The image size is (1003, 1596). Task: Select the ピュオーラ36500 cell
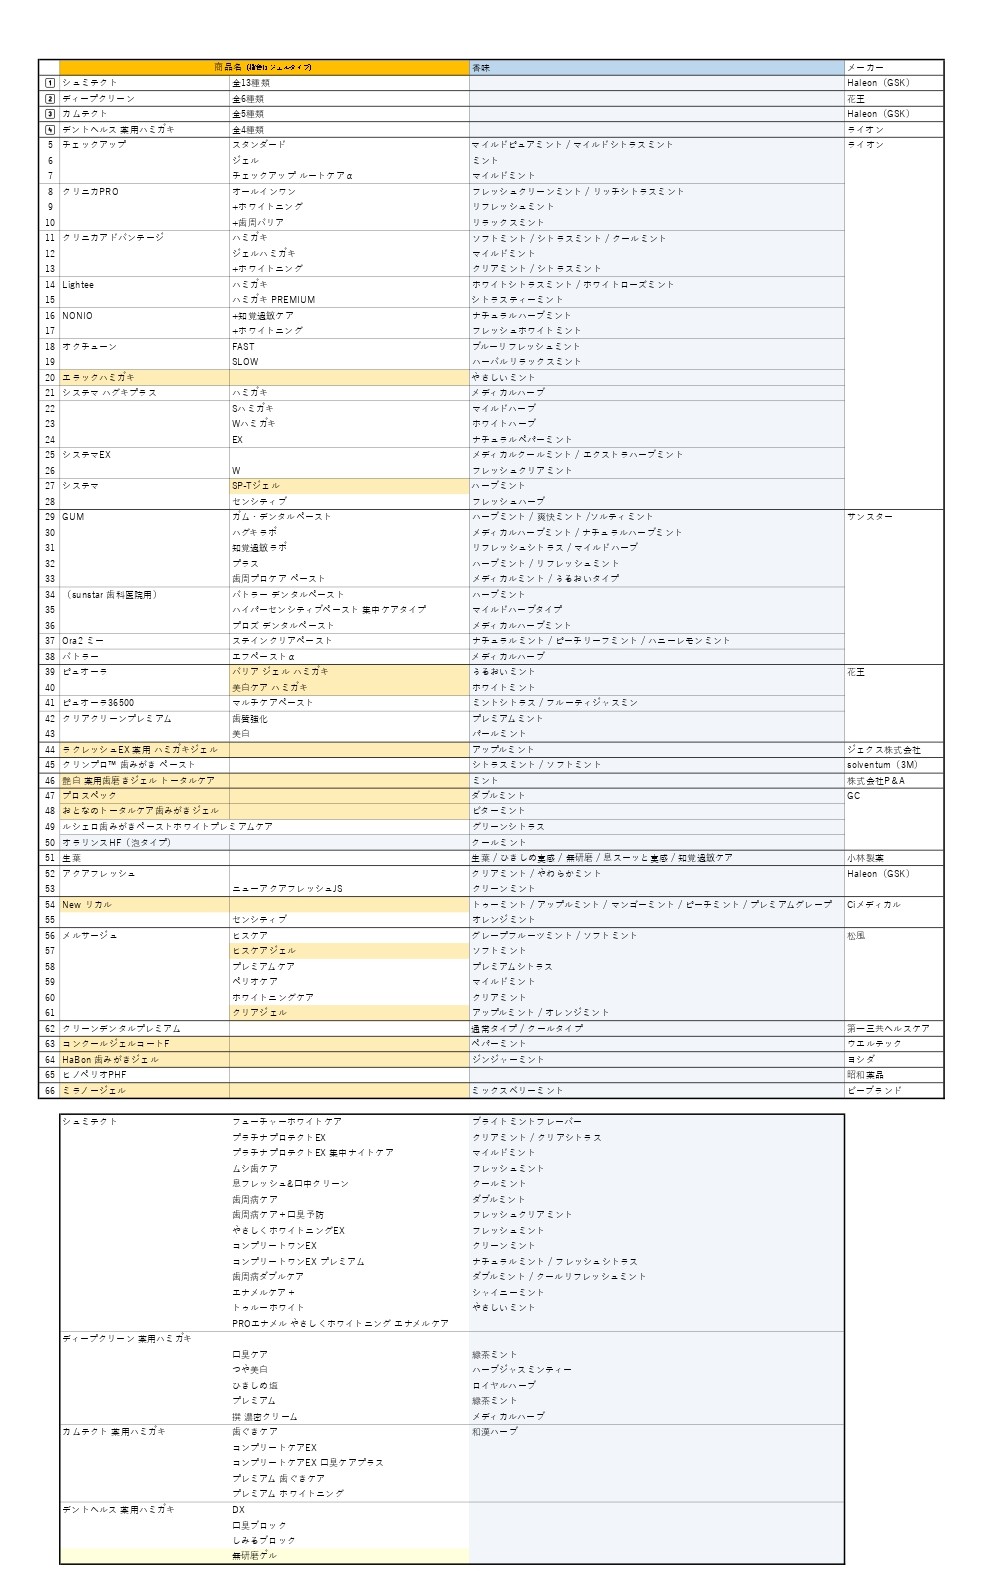[x=144, y=703]
